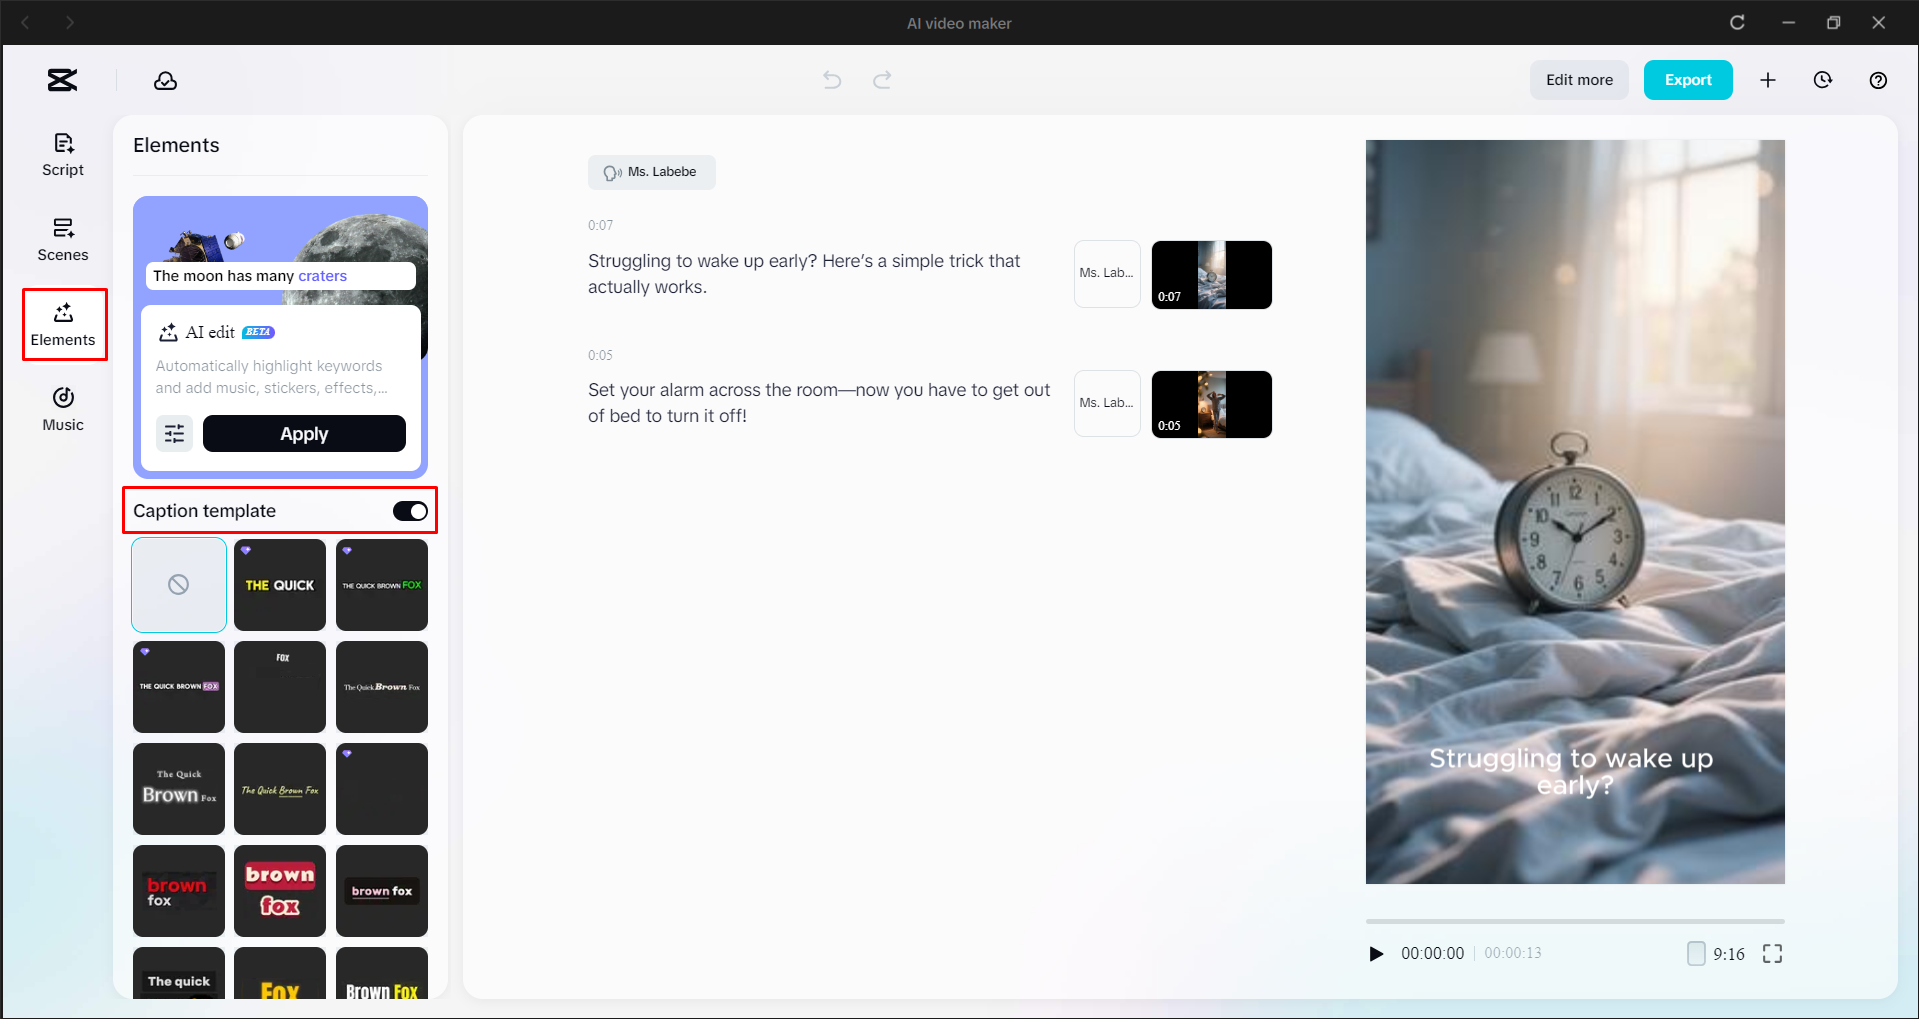
Task: Redo the last edit
Action: click(882, 80)
